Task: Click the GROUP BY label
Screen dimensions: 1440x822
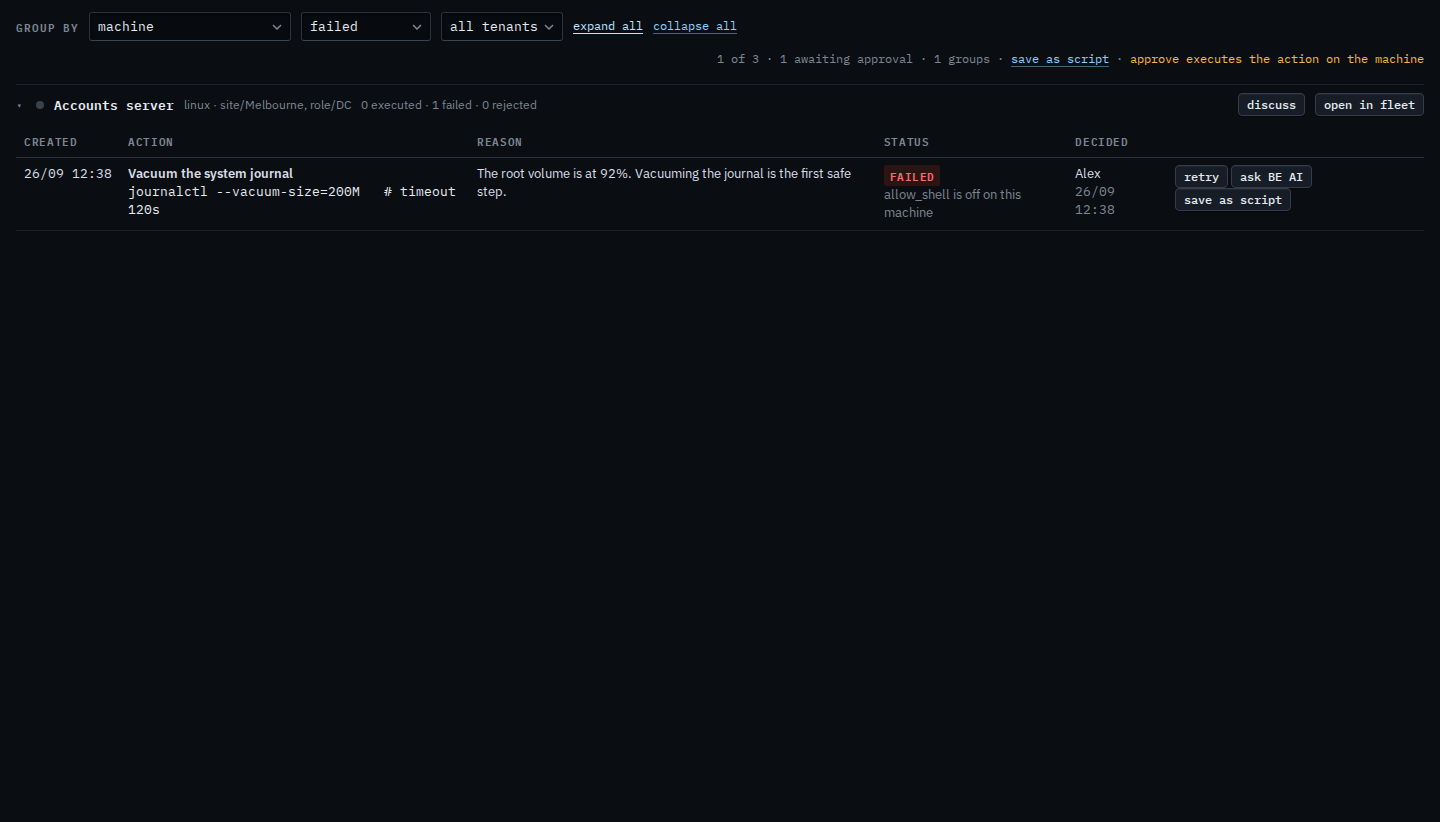Action: click(x=47, y=28)
